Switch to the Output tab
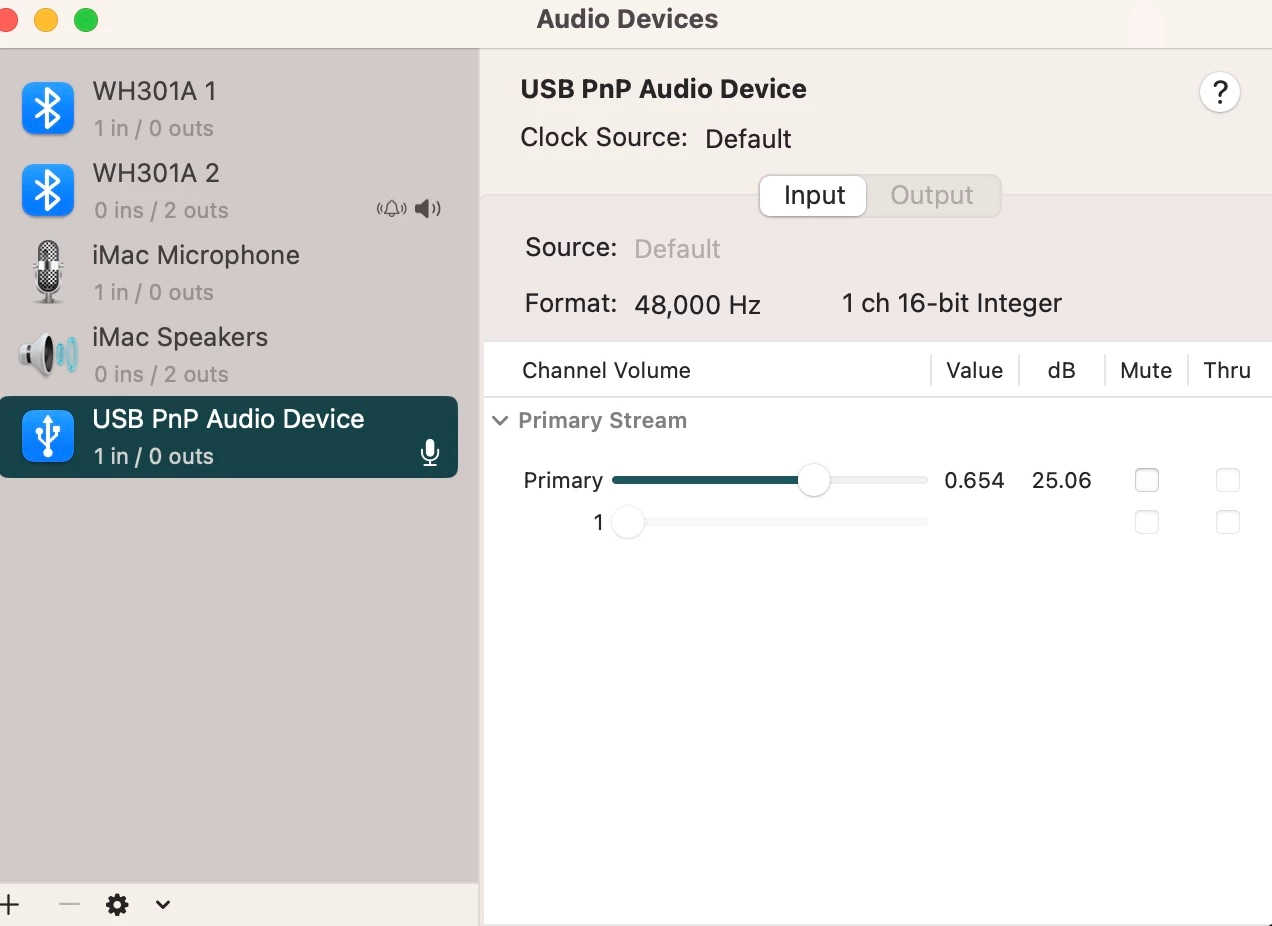This screenshot has width=1272, height=926. click(932, 195)
